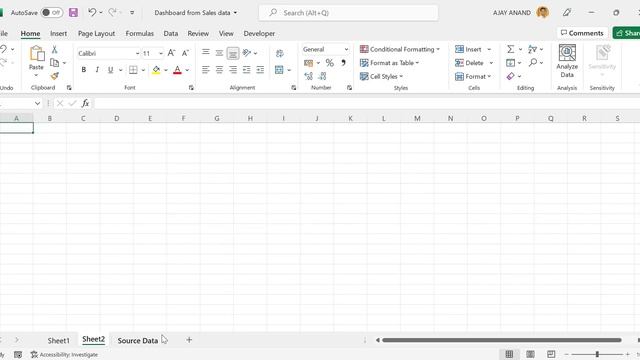Expand Format as Table menu
Screen dimensions: 640x360
click(389, 63)
